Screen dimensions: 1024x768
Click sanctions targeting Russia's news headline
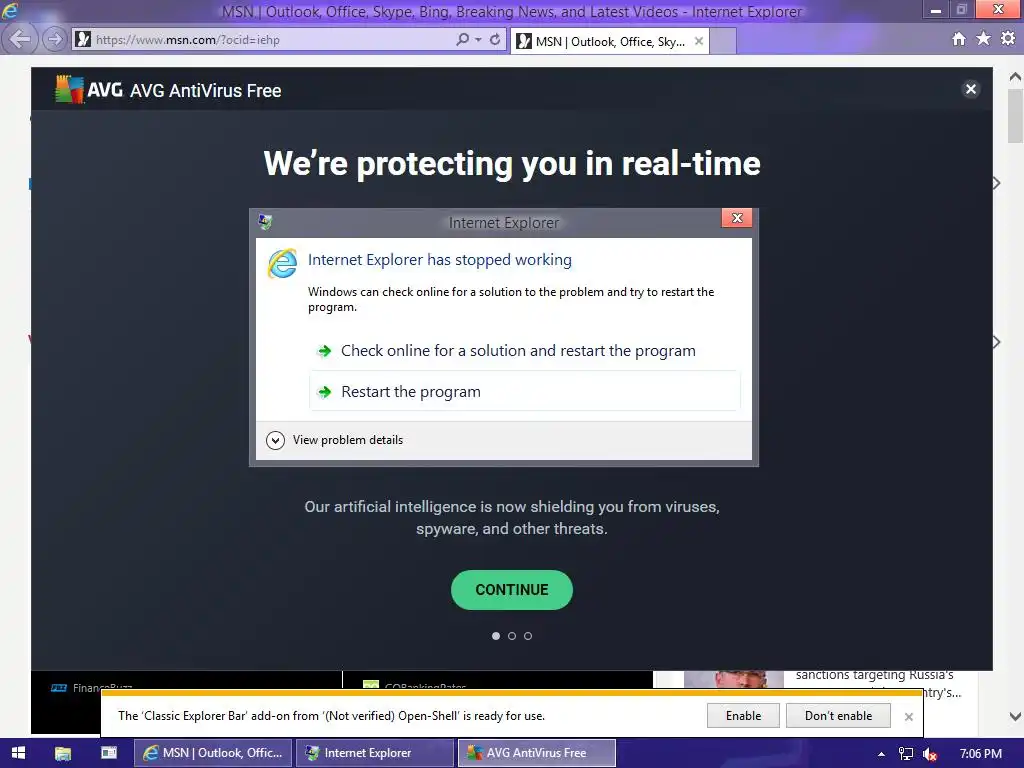(x=874, y=675)
